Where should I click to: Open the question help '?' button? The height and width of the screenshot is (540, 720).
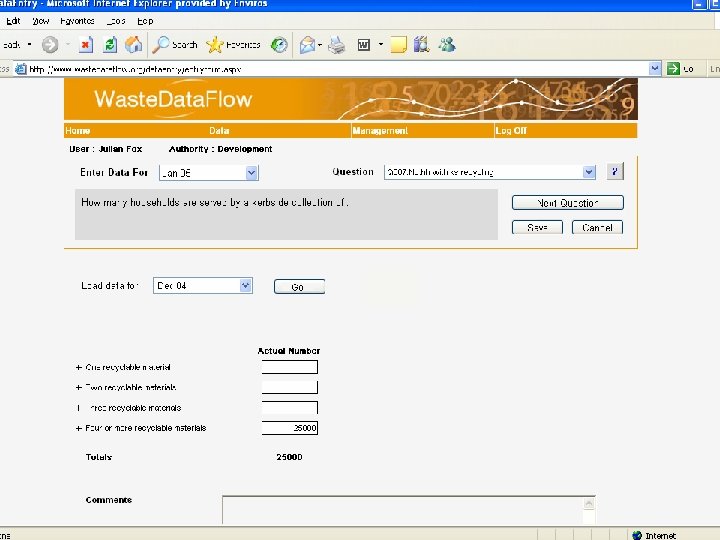pyautogui.click(x=615, y=172)
